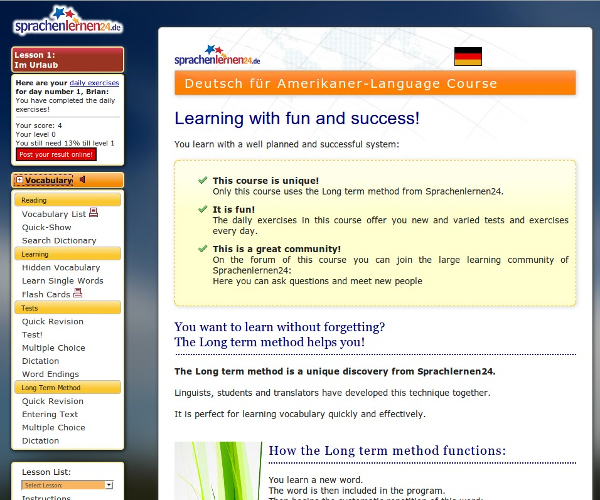Click the green checkmark beside 'This is a great community!'
This screenshot has width=600, height=500.
202,248
